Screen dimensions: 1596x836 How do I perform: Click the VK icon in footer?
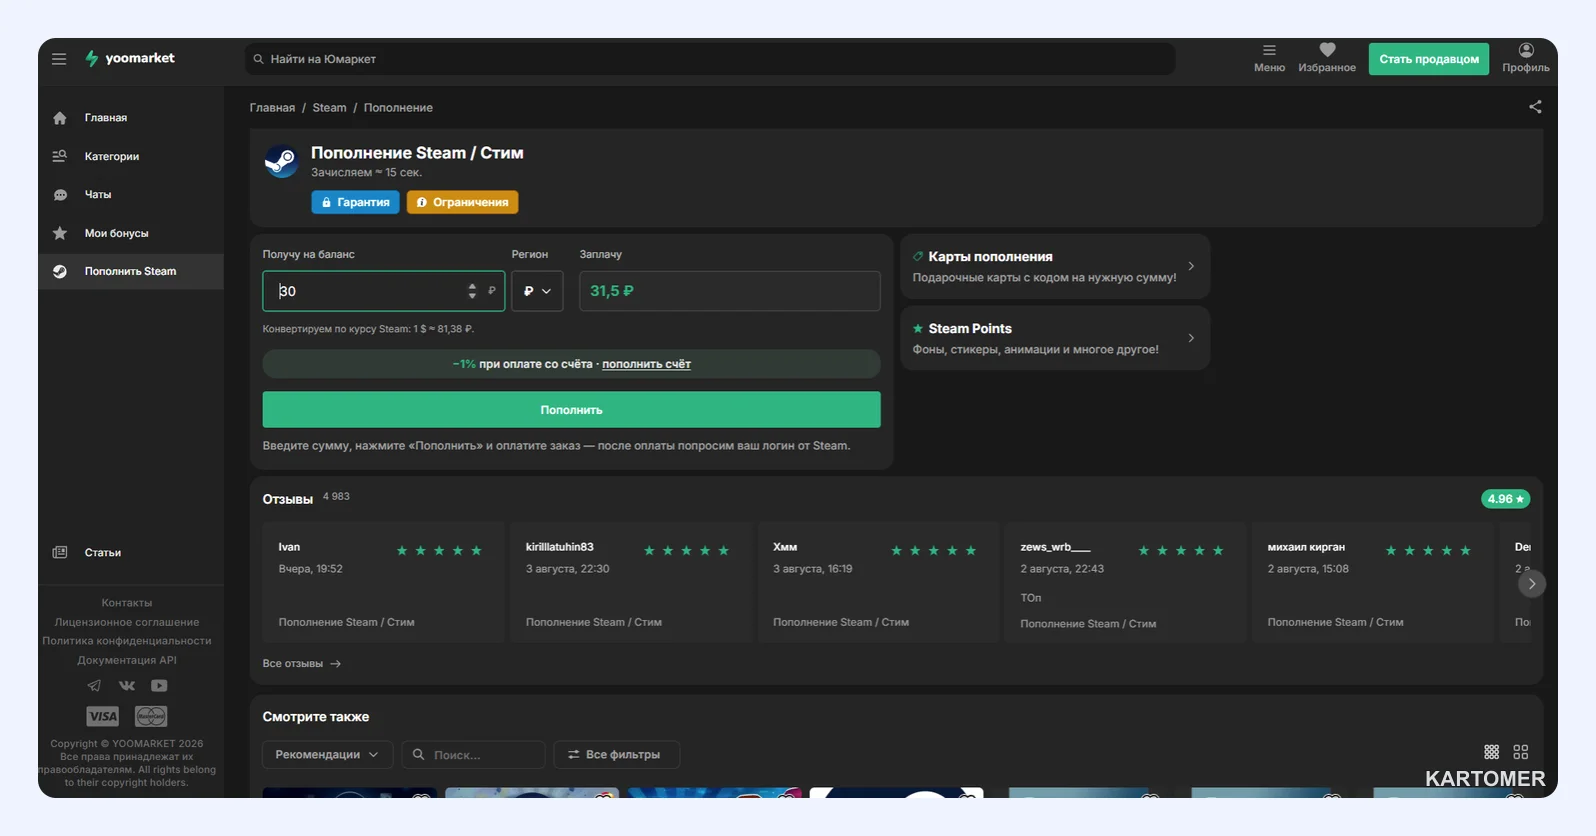click(127, 686)
